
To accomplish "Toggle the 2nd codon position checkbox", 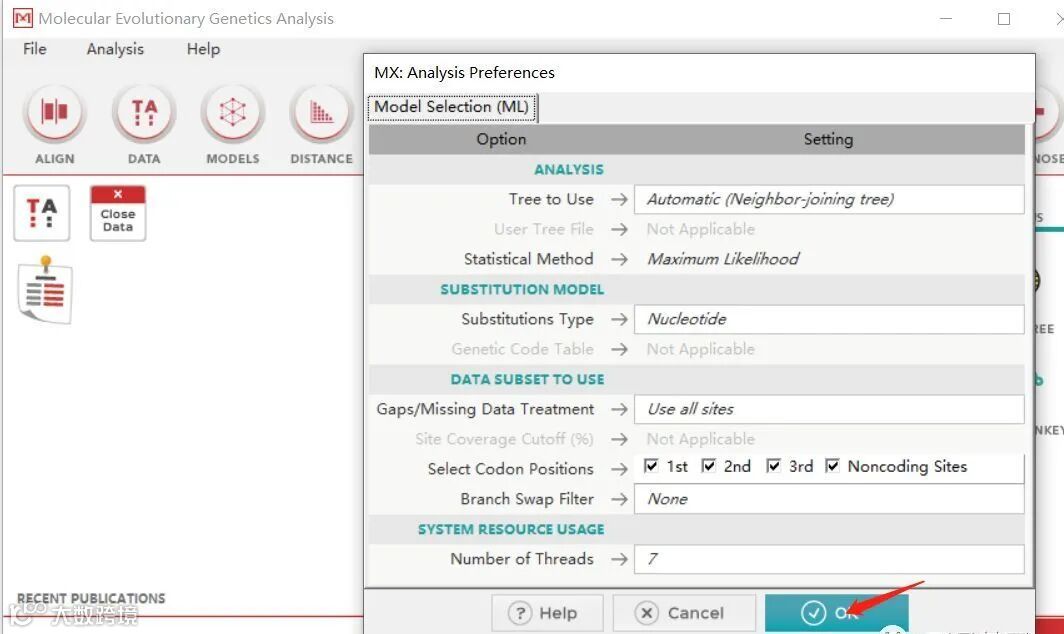I will click(x=708, y=466).
